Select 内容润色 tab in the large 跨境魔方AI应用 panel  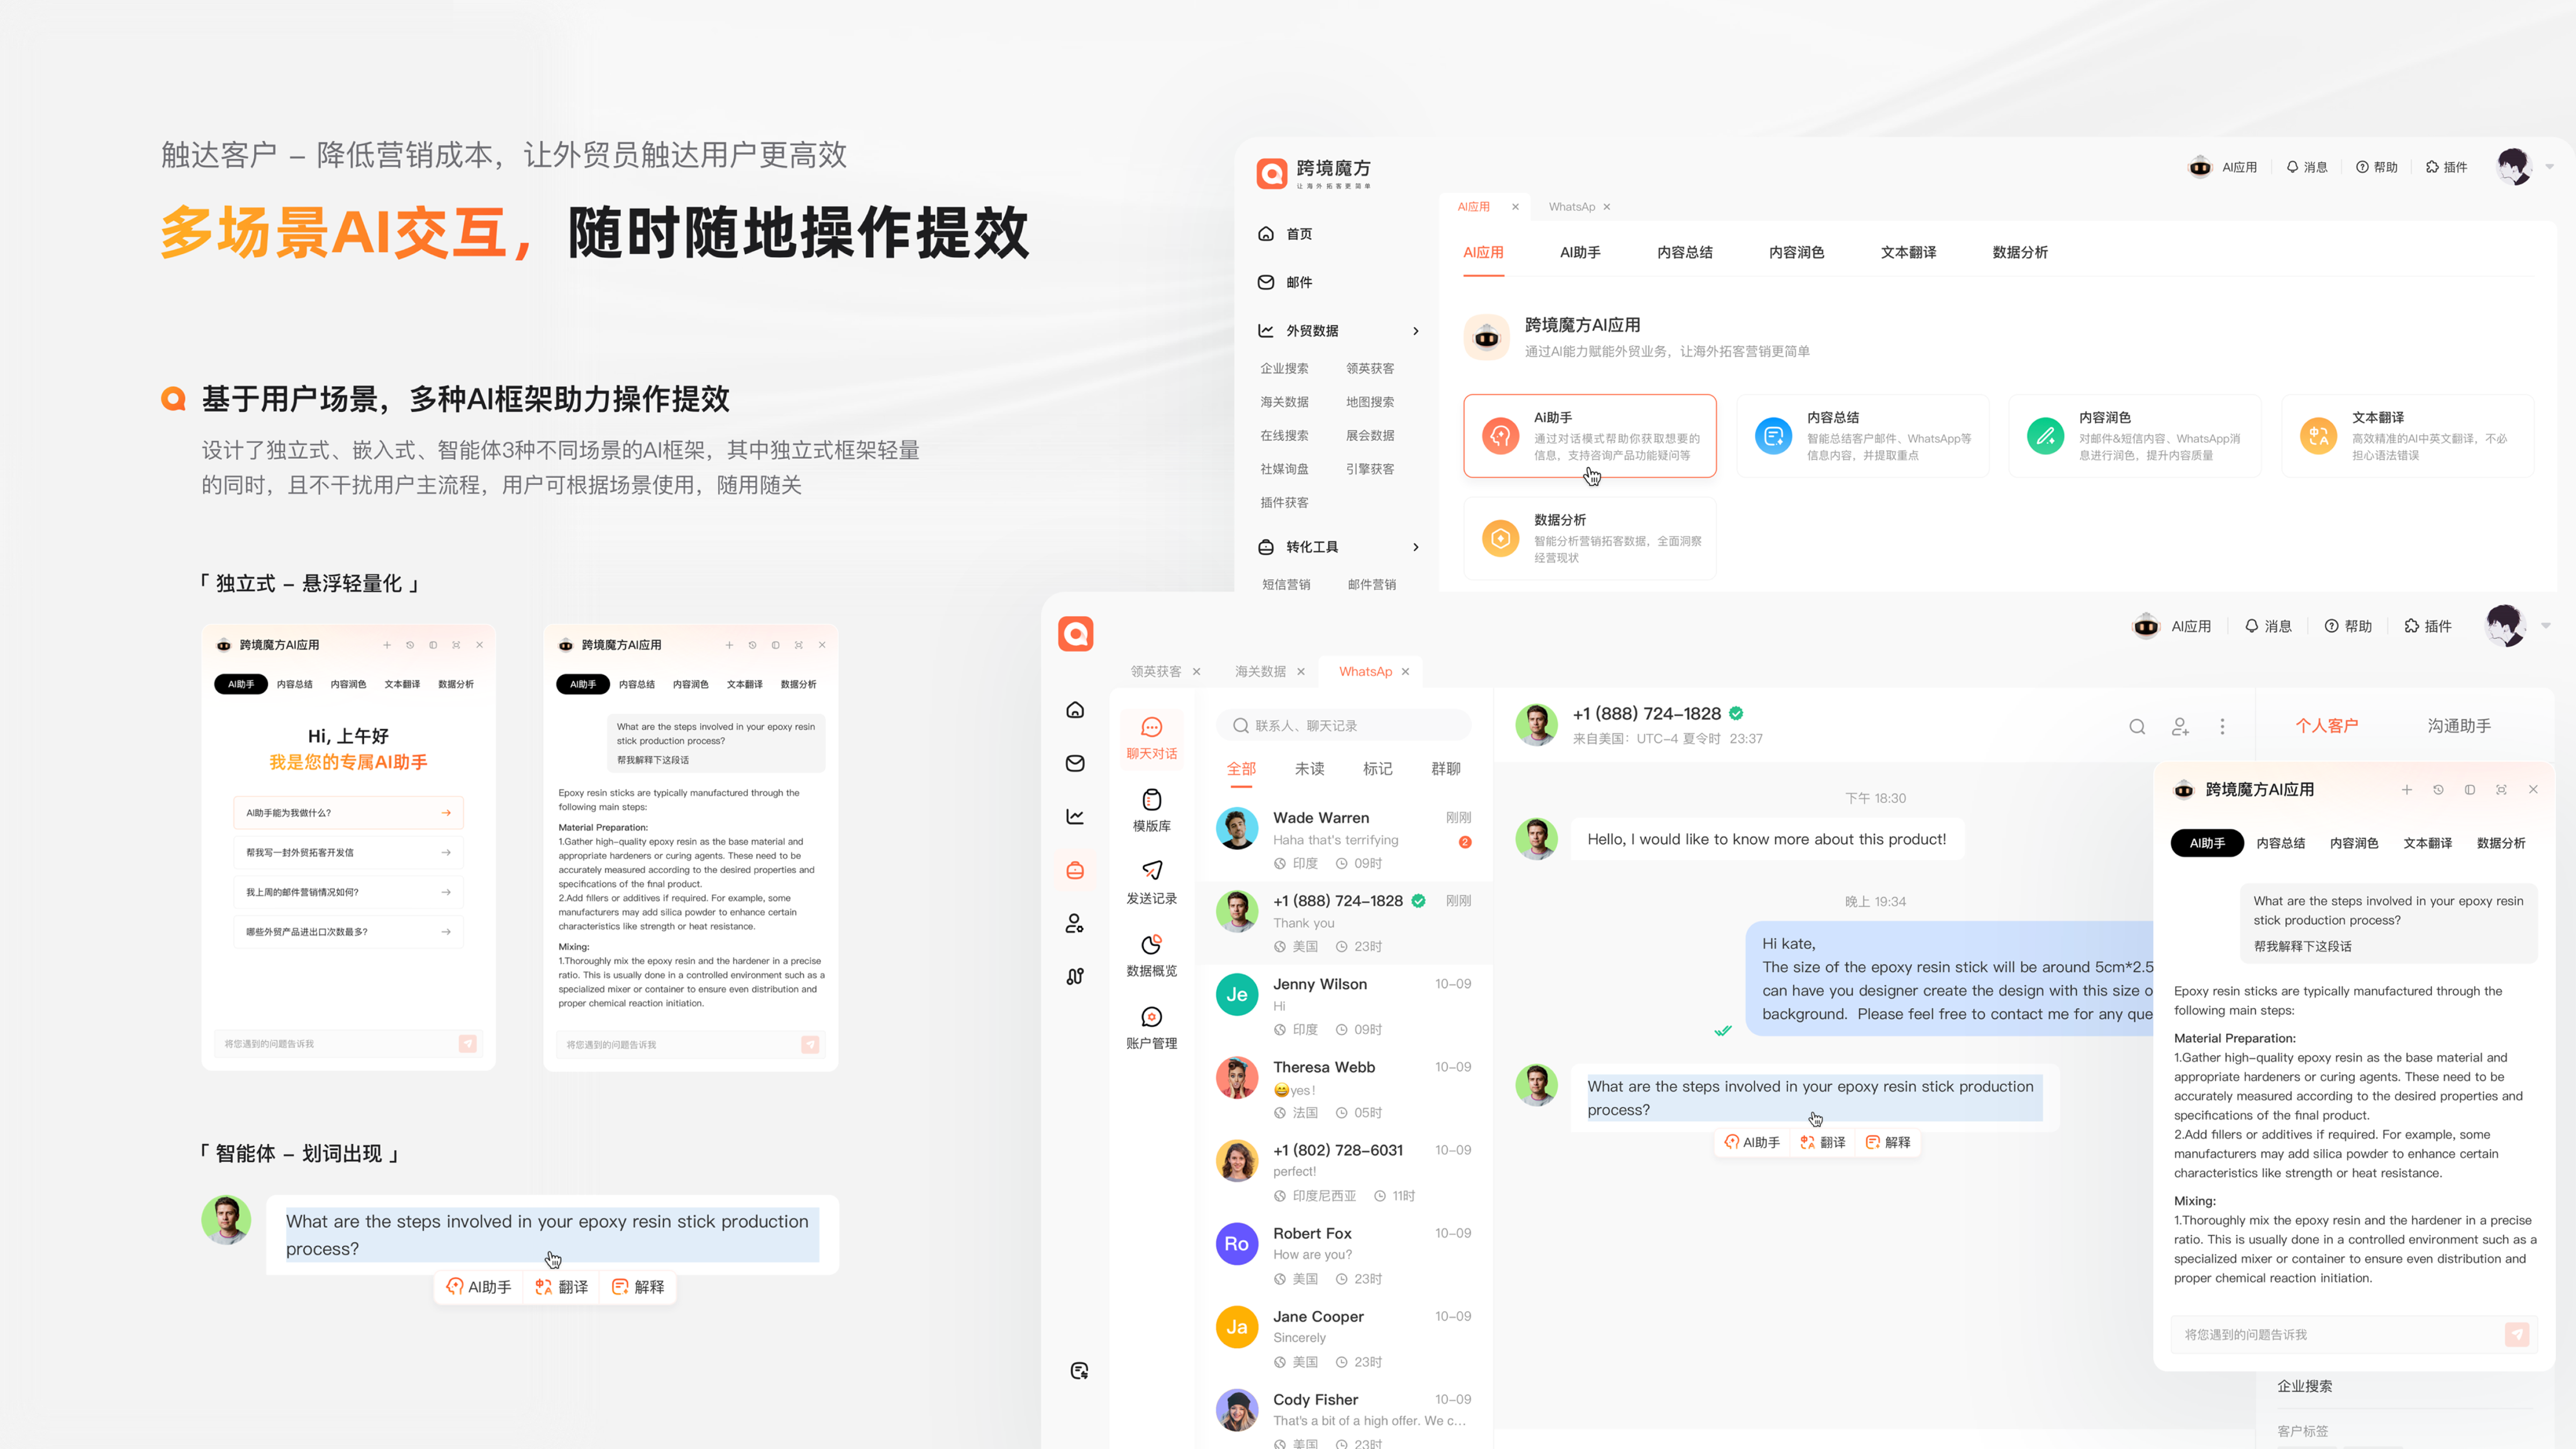2353,843
